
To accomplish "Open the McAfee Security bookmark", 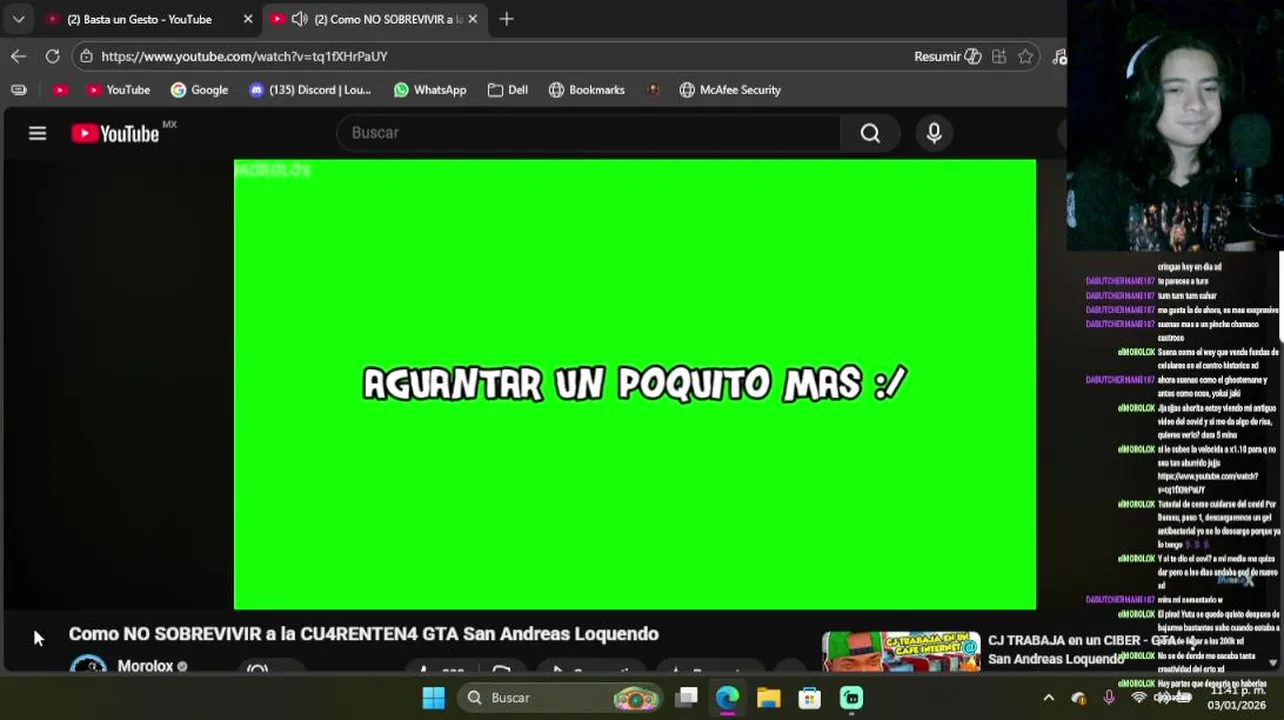I will click(x=730, y=90).
